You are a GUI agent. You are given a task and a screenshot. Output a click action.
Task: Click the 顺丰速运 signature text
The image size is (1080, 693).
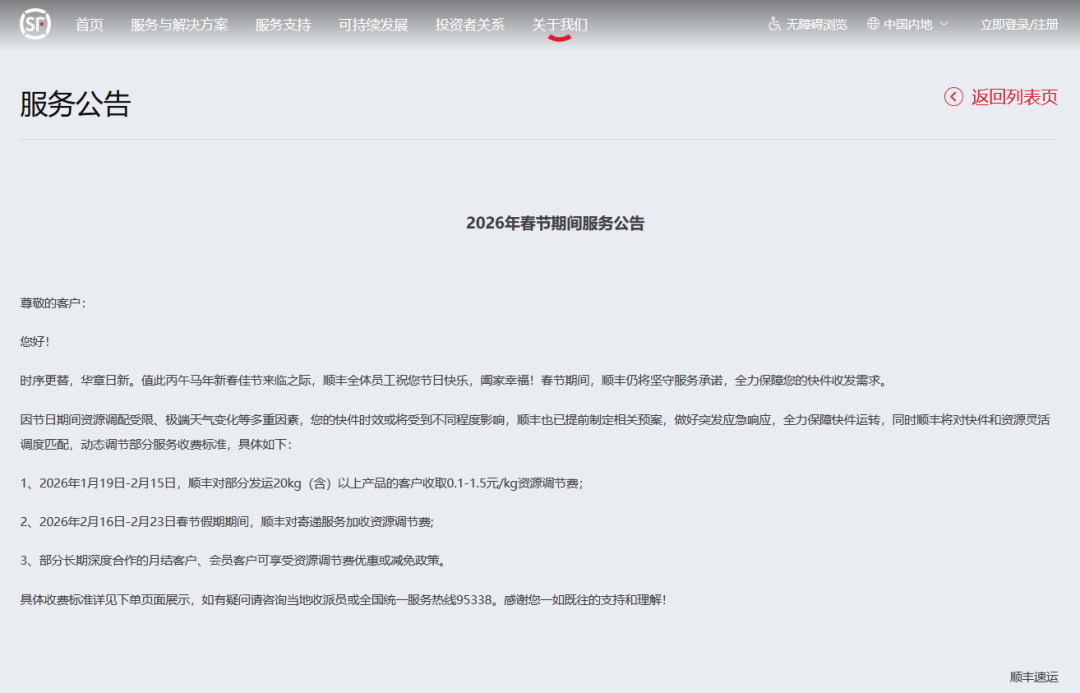click(1033, 677)
